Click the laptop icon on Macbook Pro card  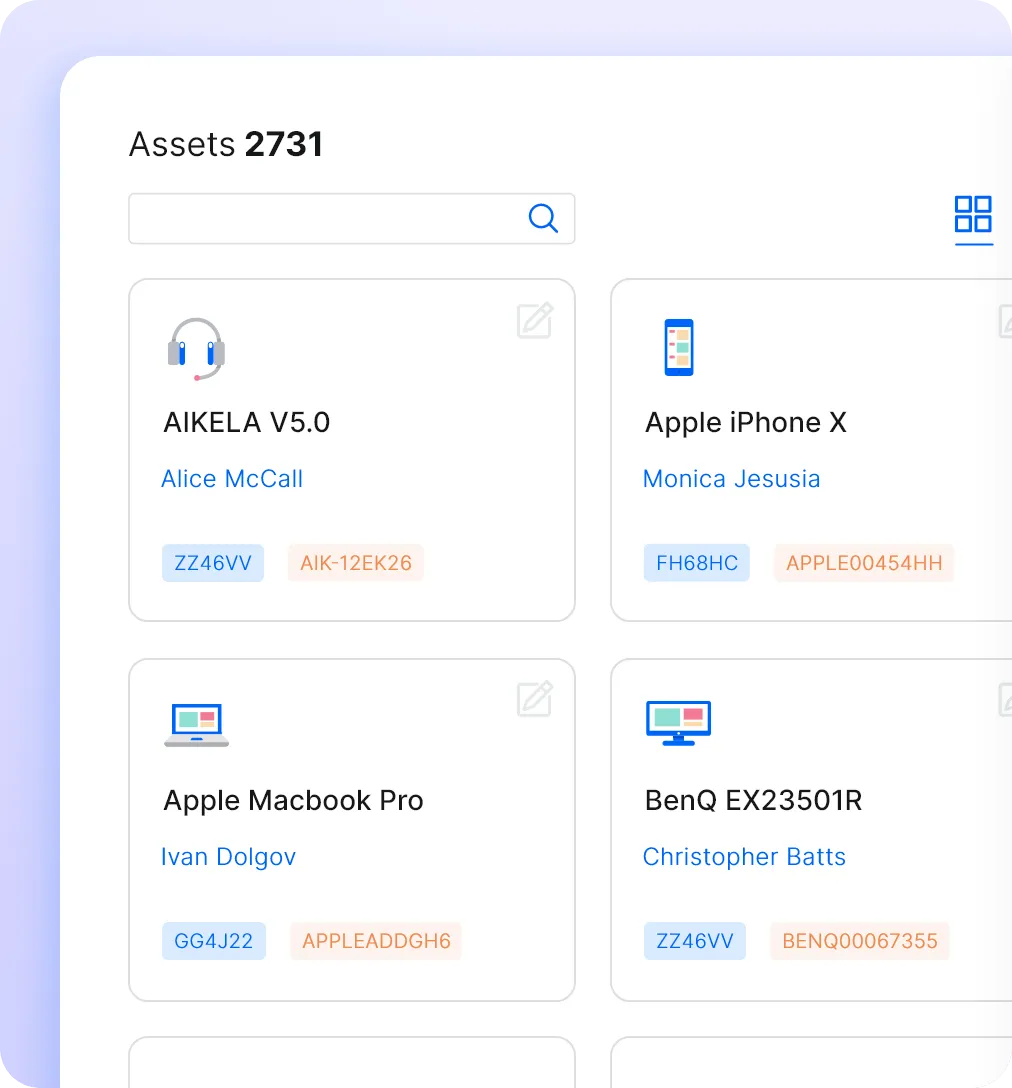(x=197, y=725)
